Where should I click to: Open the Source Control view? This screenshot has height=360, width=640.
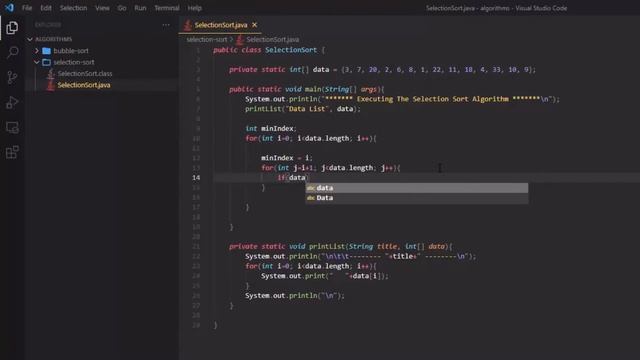coord(12,78)
